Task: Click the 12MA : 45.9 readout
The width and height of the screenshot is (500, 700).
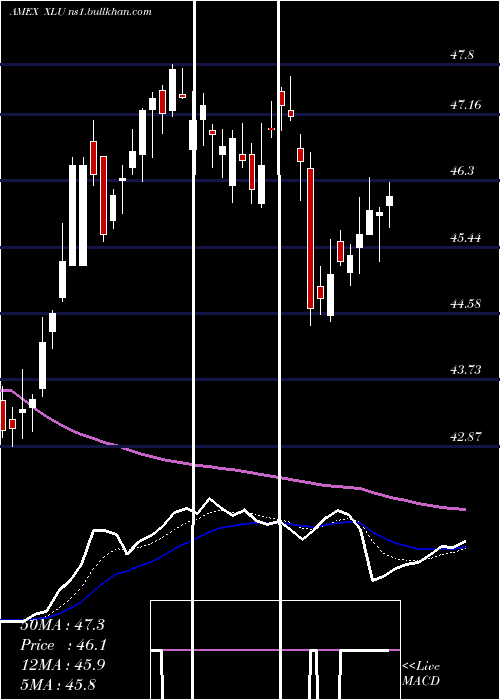Action: pos(63,665)
